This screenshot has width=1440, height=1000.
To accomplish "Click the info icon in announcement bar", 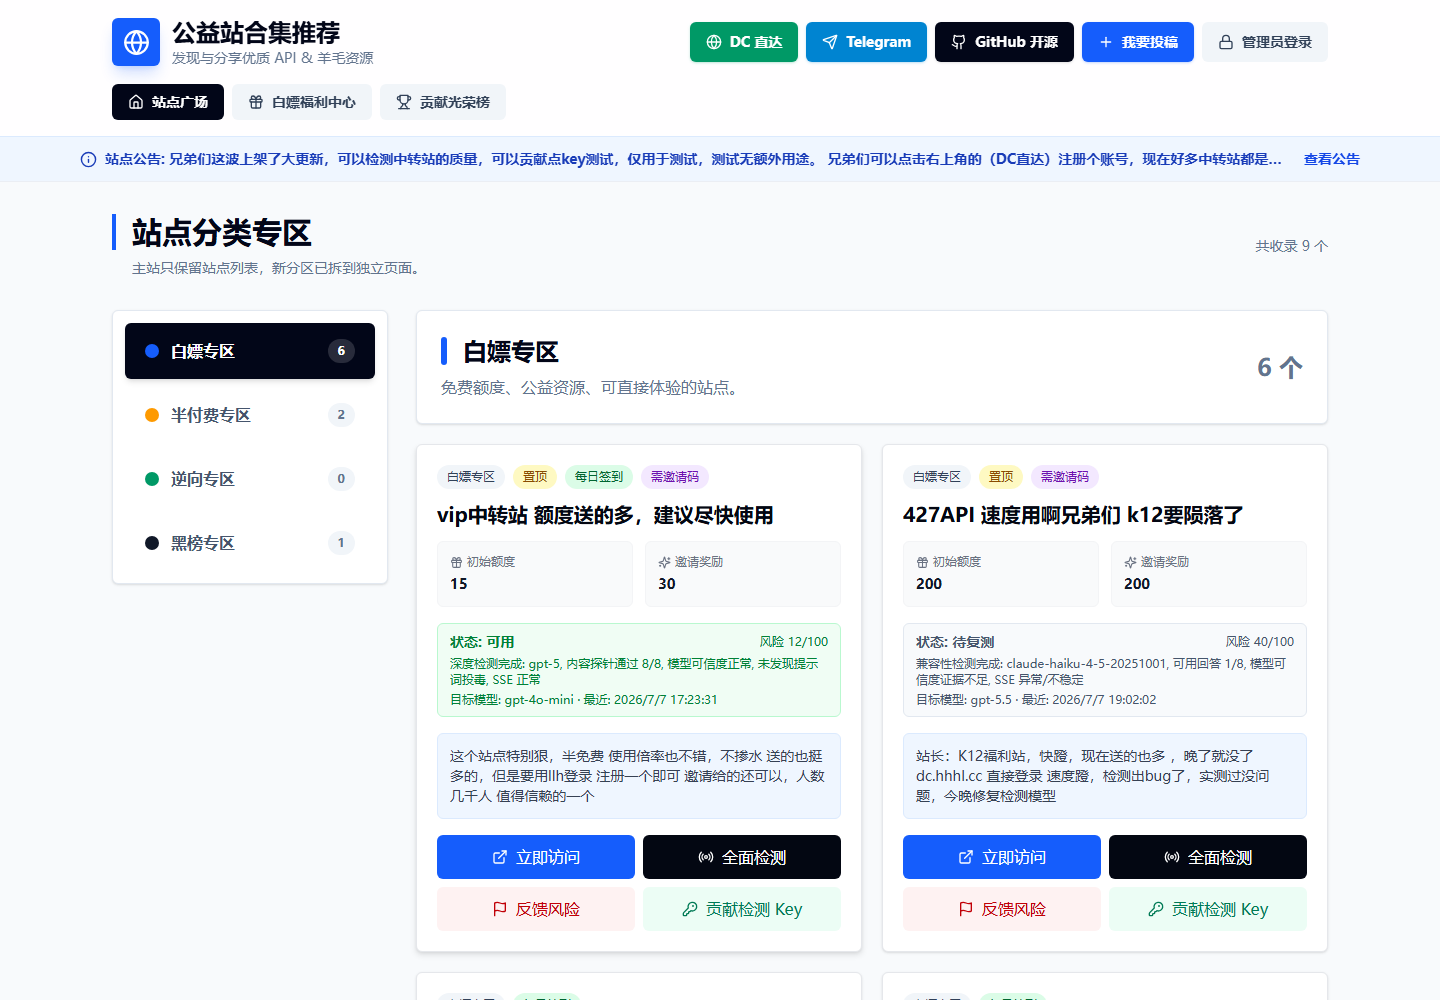I will (88, 160).
